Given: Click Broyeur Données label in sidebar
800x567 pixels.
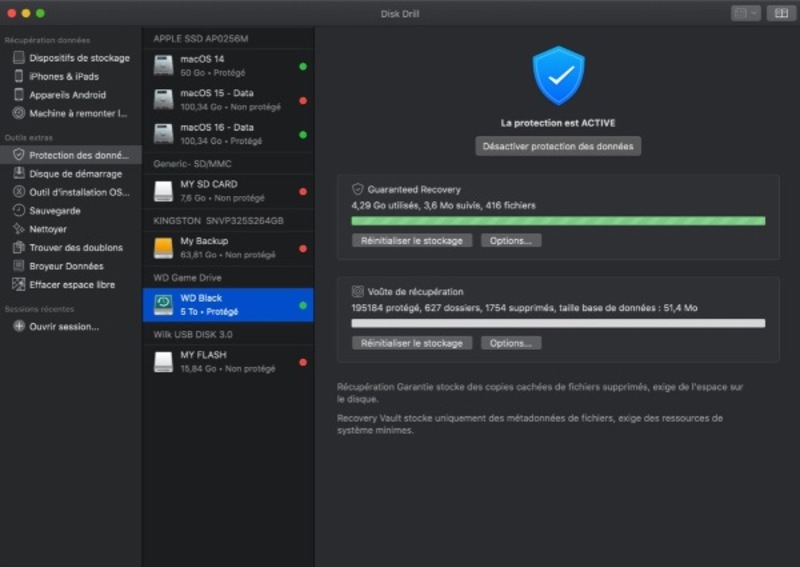Looking at the screenshot, I should 66,266.
